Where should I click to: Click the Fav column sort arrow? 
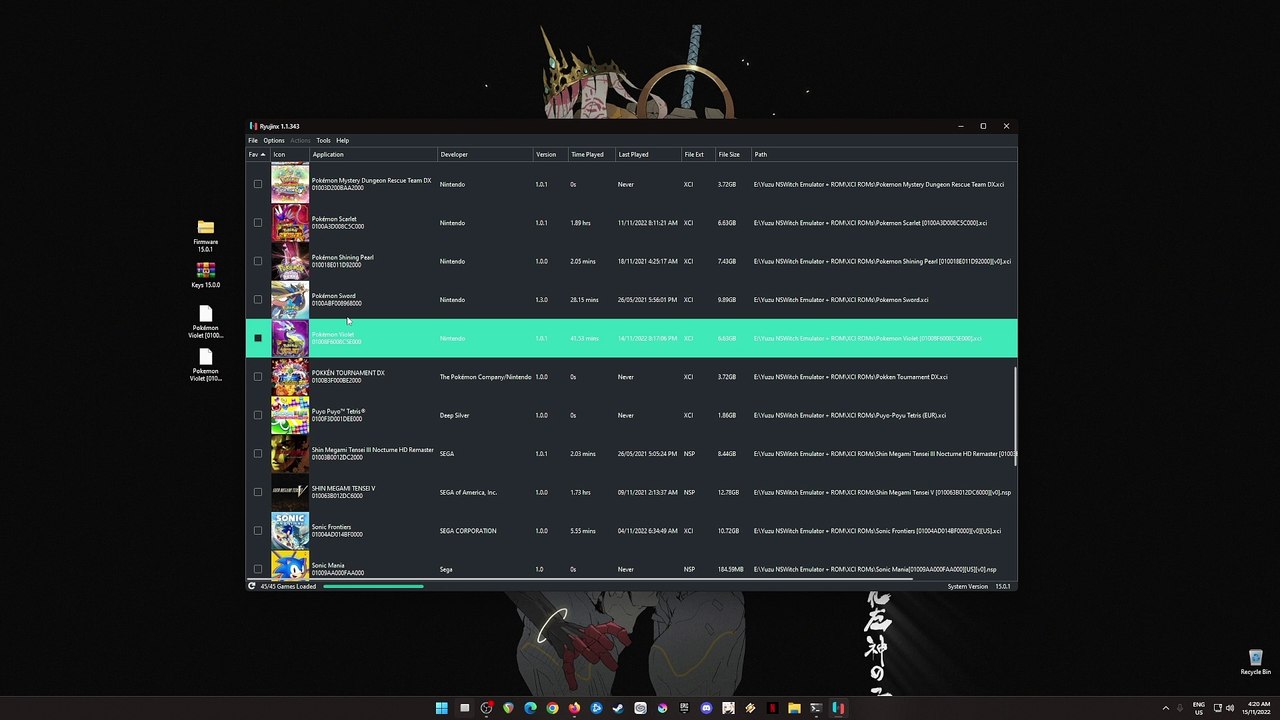263,154
